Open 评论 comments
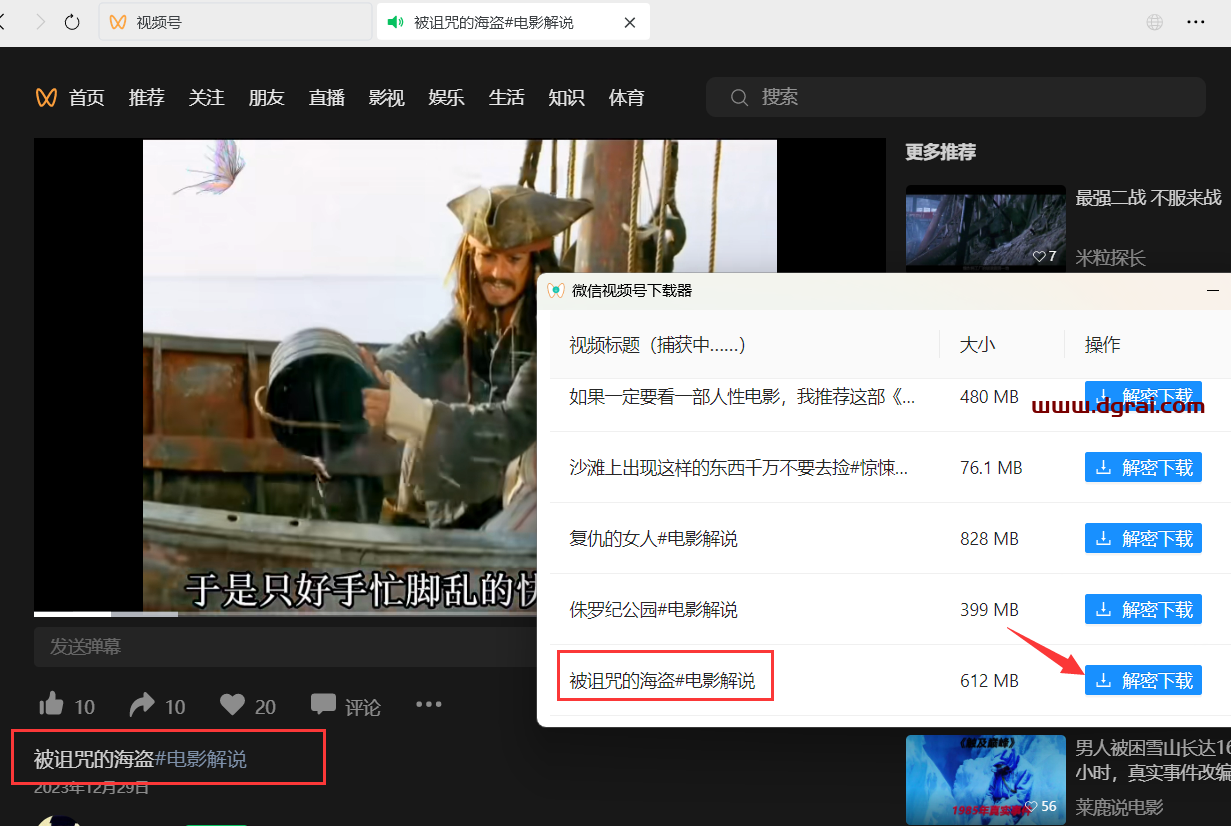Screen dimensions: 1231x826 tap(346, 706)
